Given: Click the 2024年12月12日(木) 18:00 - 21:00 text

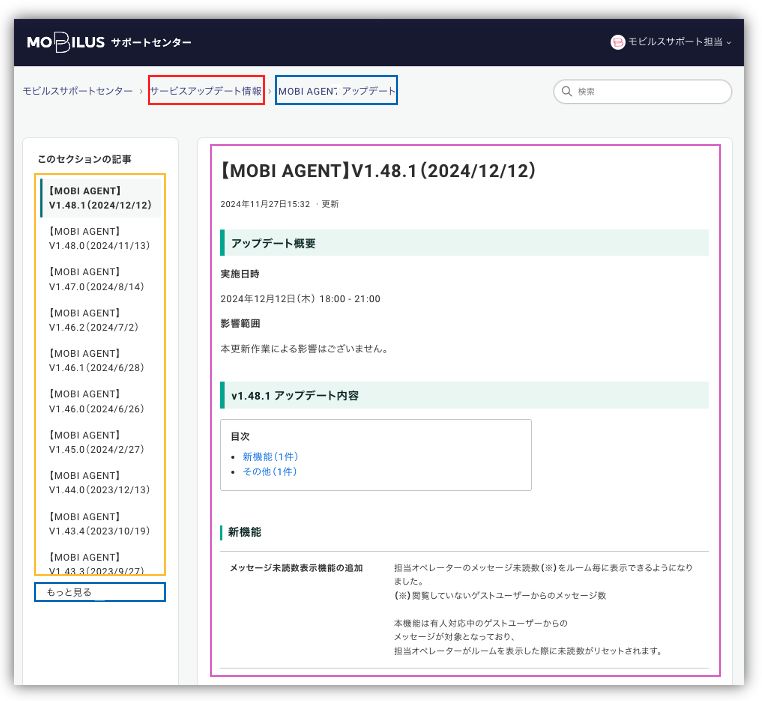Looking at the screenshot, I should point(300,298).
